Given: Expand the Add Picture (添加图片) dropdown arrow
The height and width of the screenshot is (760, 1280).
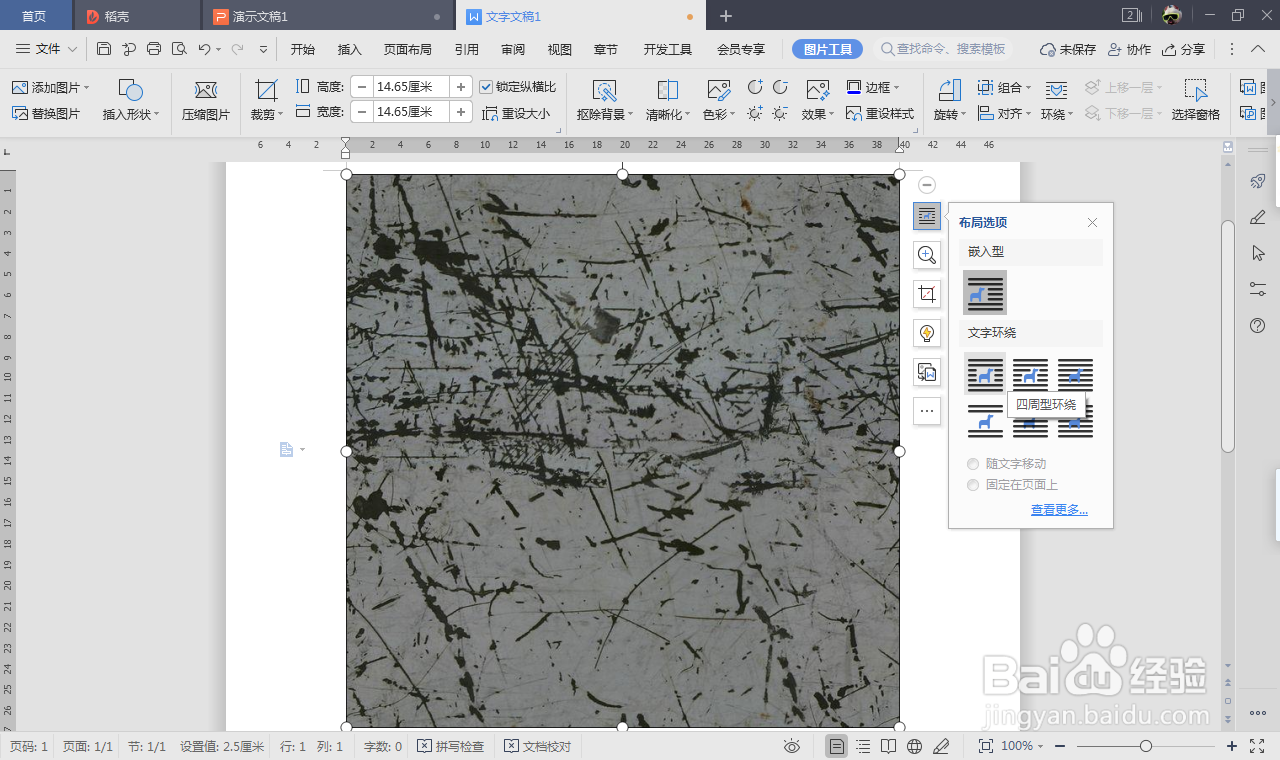Looking at the screenshot, I should pos(87,88).
